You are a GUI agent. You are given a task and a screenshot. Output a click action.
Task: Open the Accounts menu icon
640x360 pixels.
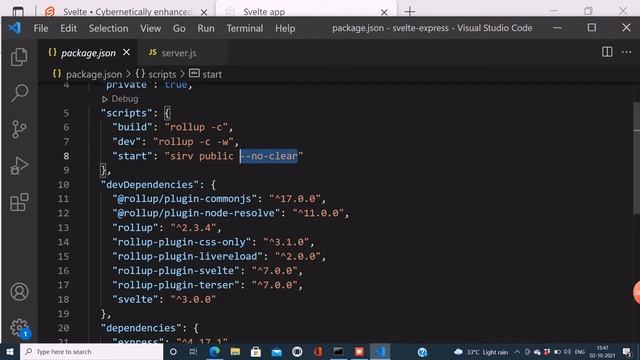(x=19, y=292)
